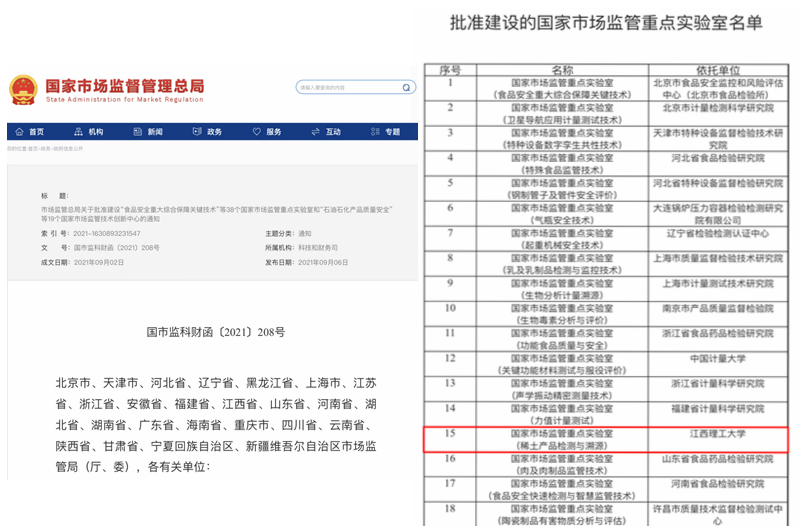
Task: Click the national emblem logo
Action: point(23,90)
